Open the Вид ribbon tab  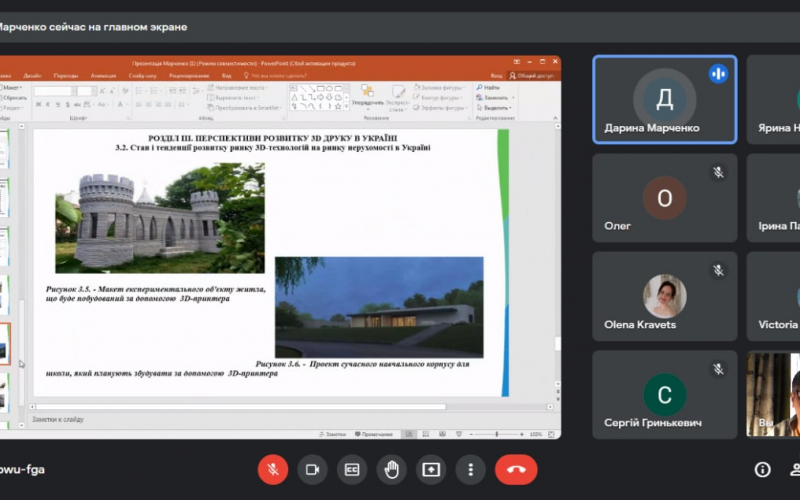(227, 76)
